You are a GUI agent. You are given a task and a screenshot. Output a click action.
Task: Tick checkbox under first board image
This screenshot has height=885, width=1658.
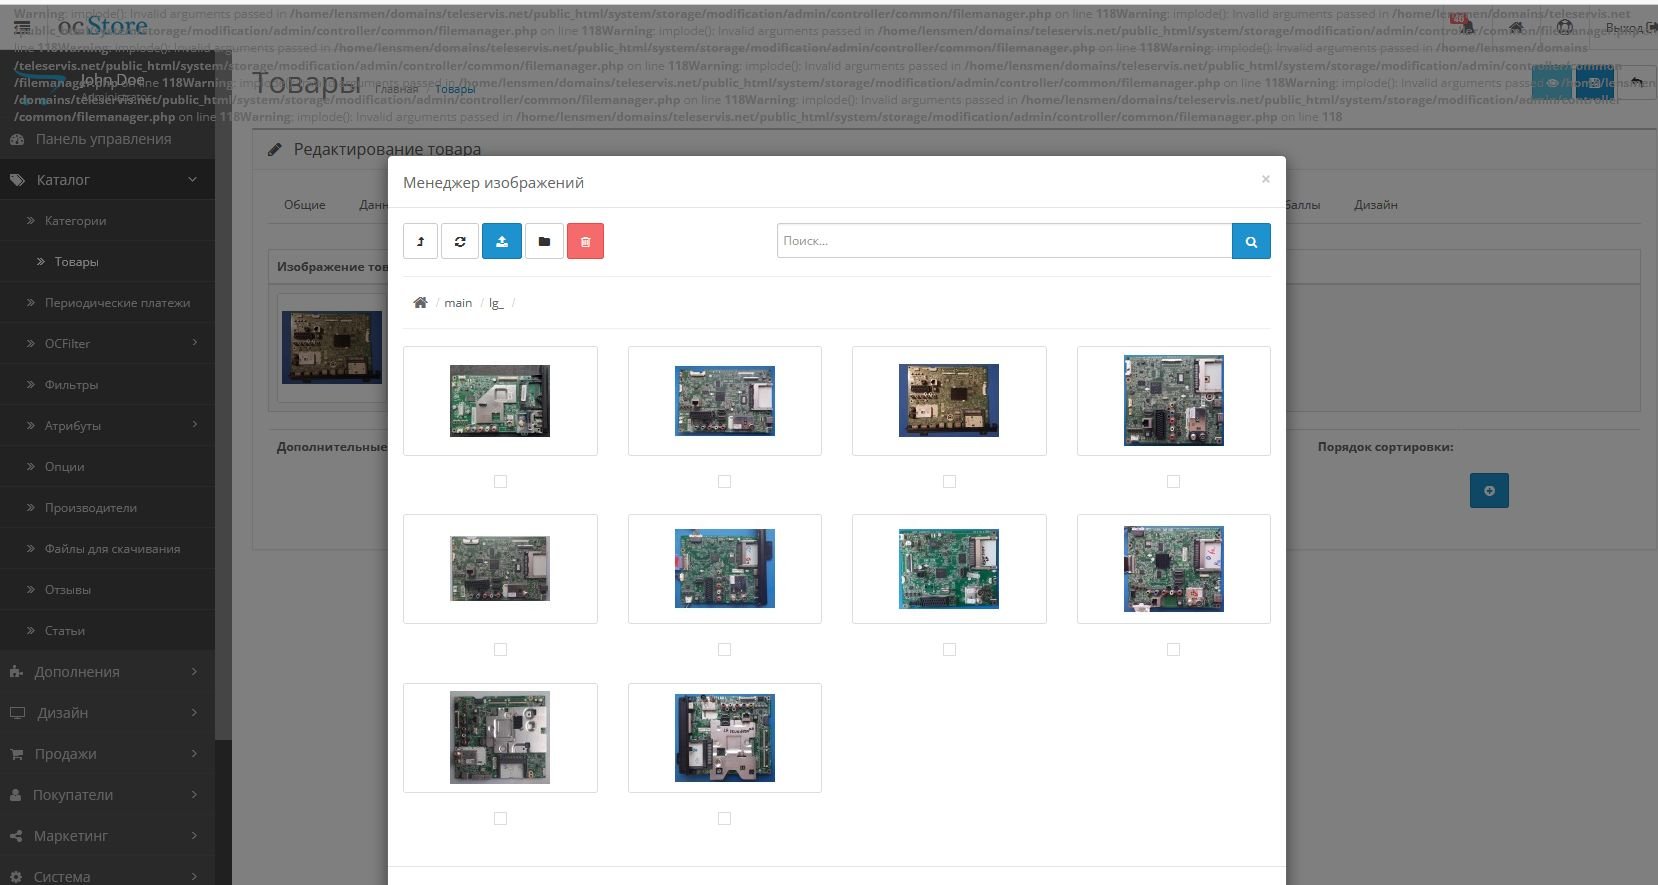[x=500, y=481]
